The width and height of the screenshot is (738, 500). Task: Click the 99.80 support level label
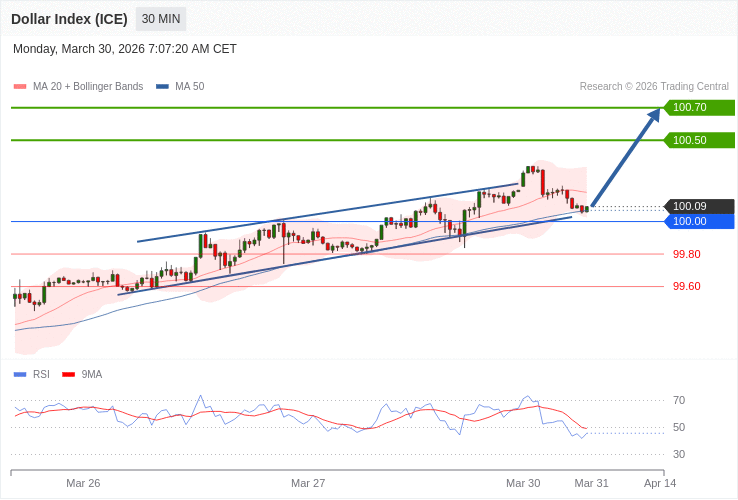click(x=686, y=254)
